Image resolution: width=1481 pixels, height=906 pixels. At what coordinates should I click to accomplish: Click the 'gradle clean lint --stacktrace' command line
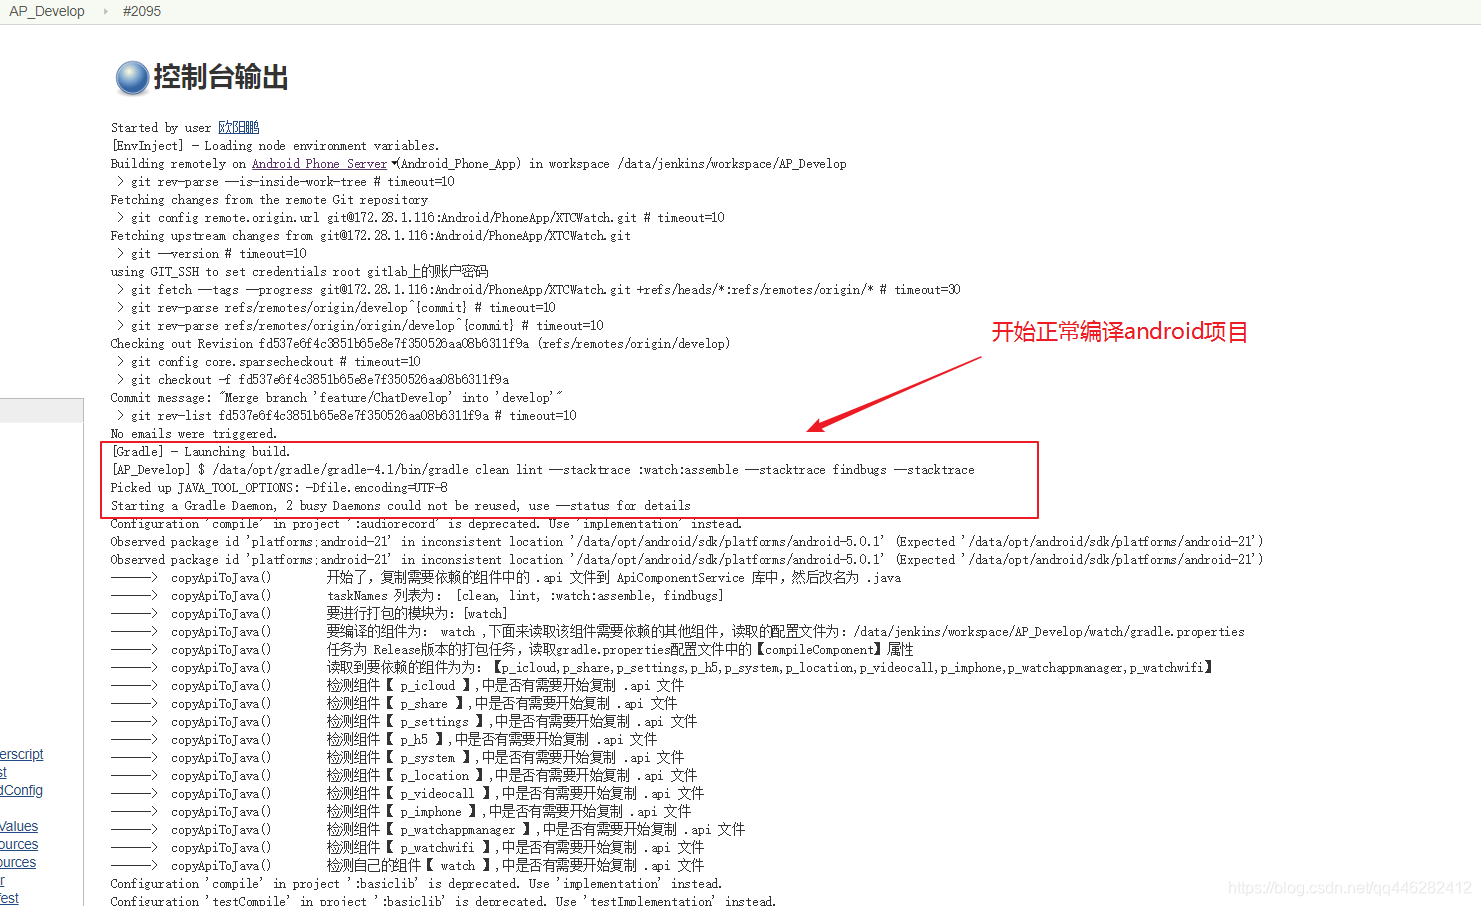point(543,470)
